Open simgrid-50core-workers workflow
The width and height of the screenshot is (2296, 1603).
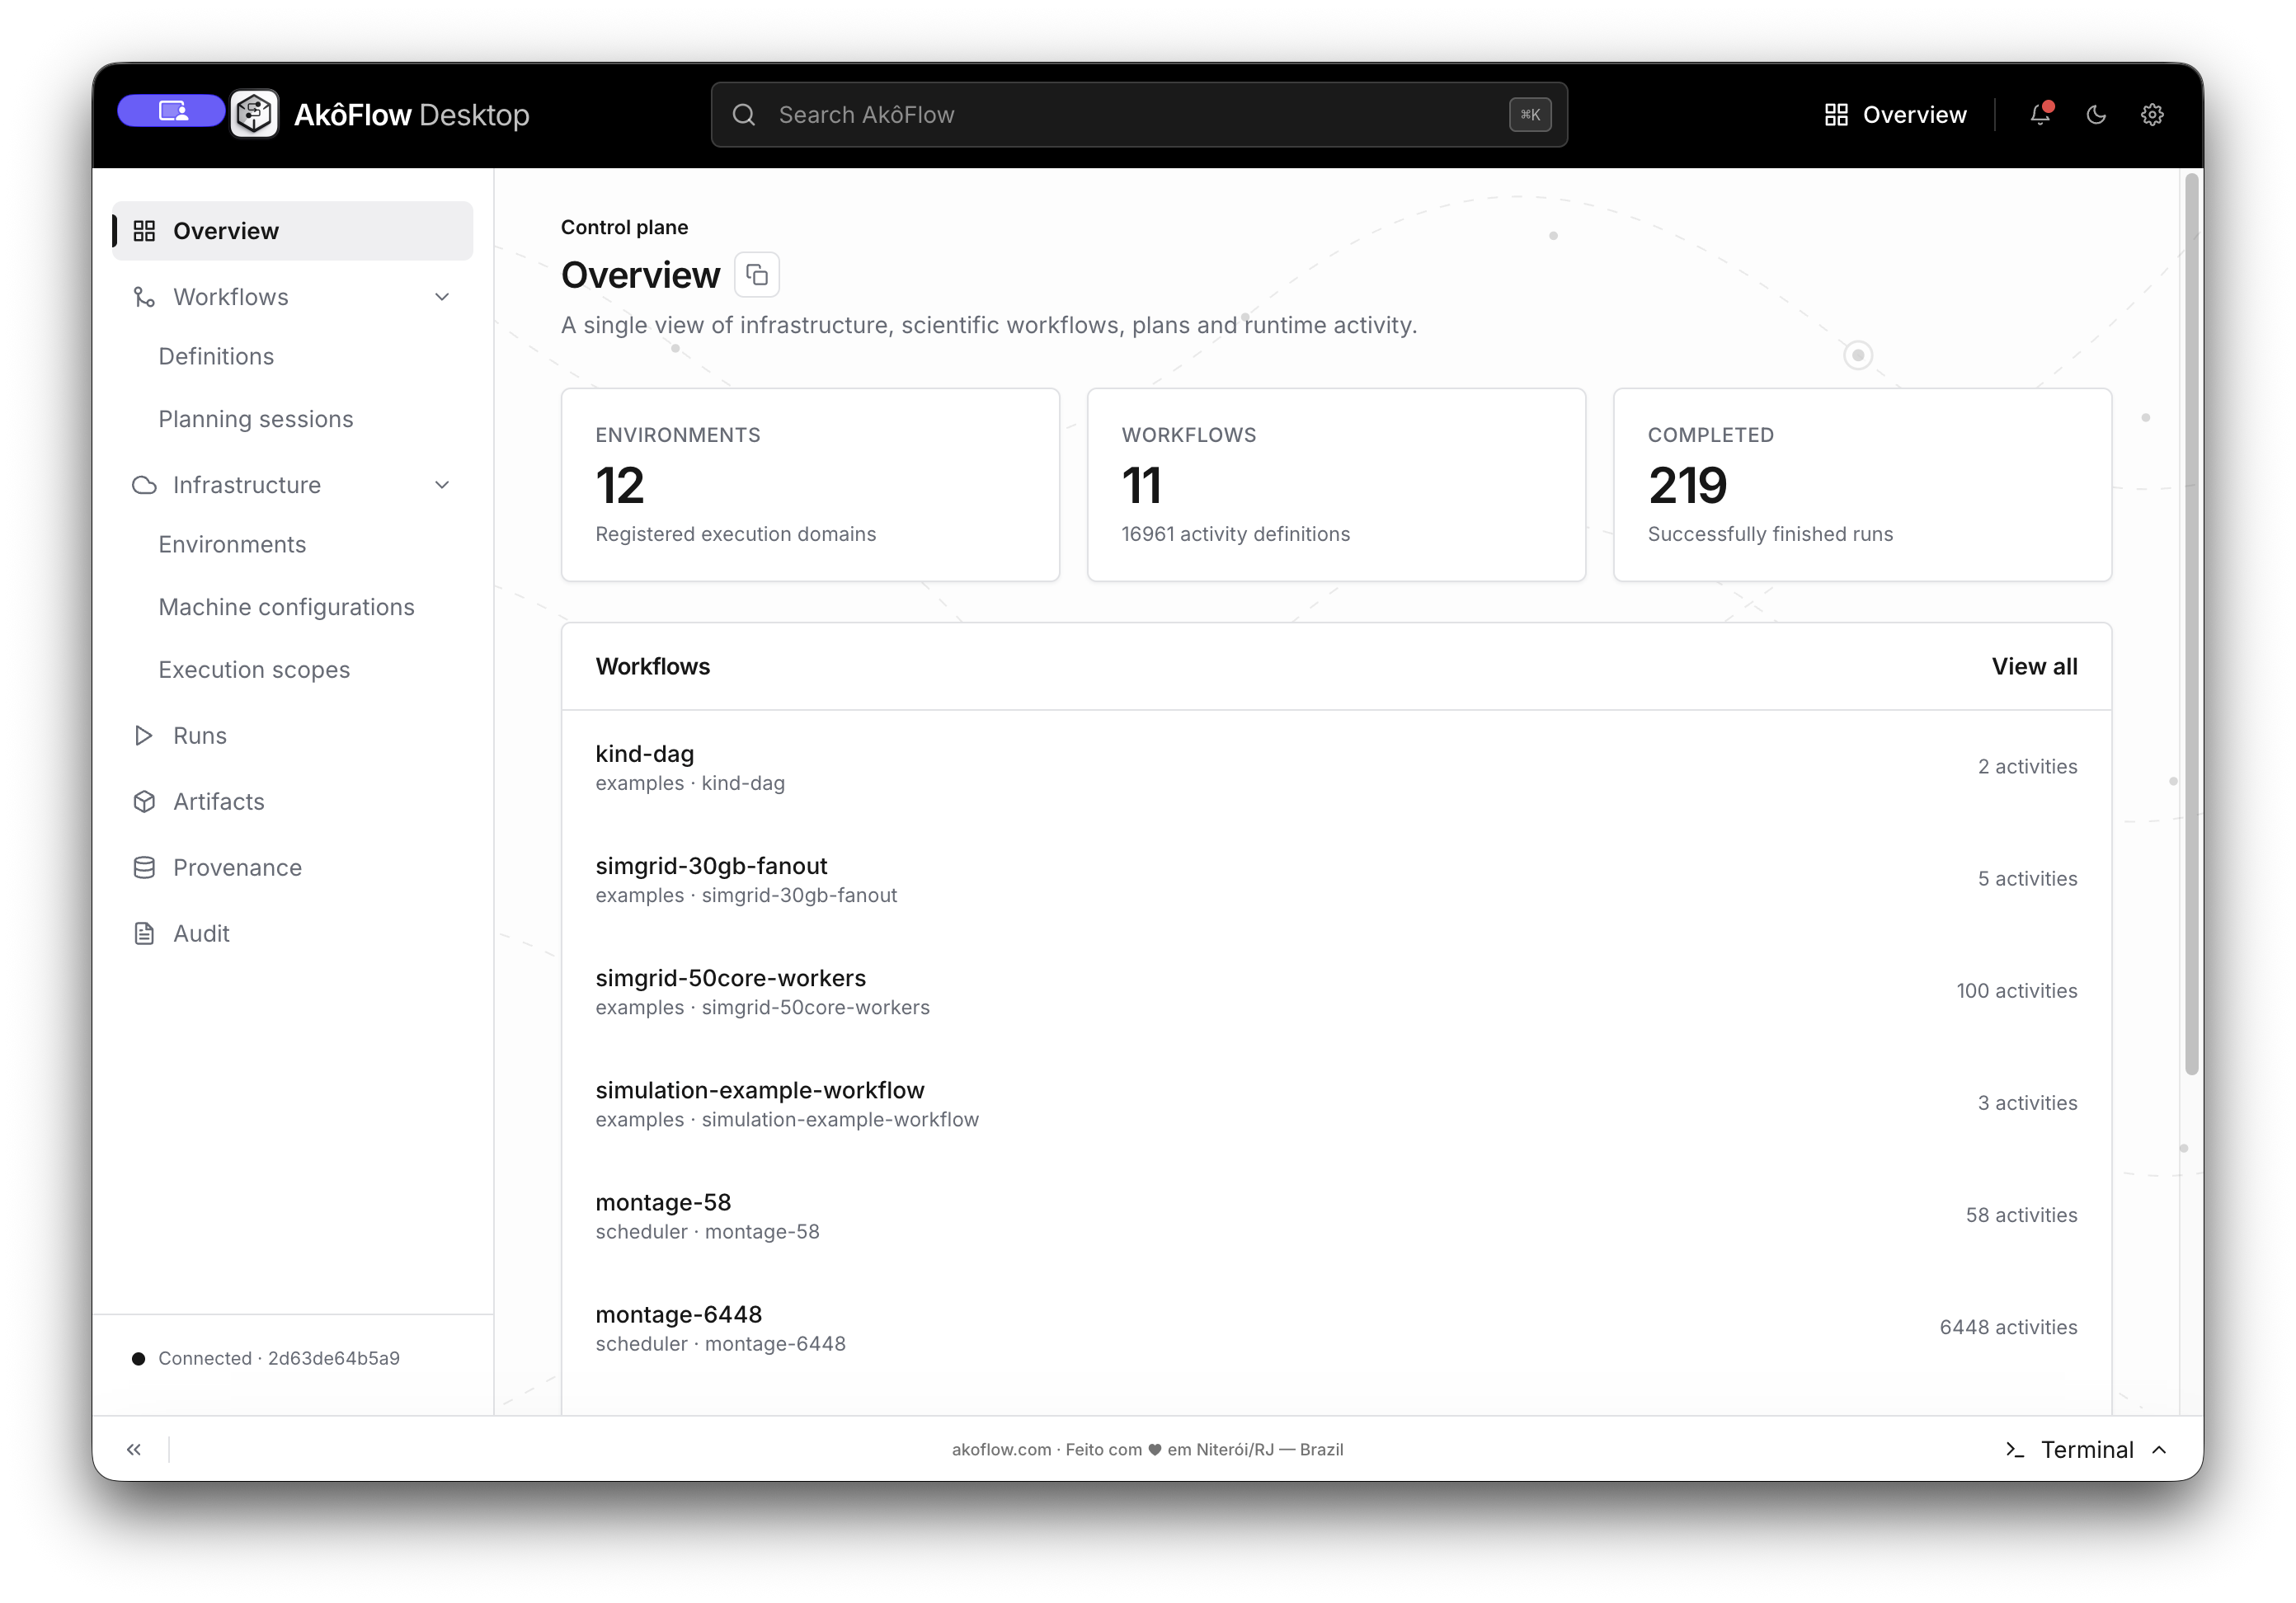[x=1336, y=992]
